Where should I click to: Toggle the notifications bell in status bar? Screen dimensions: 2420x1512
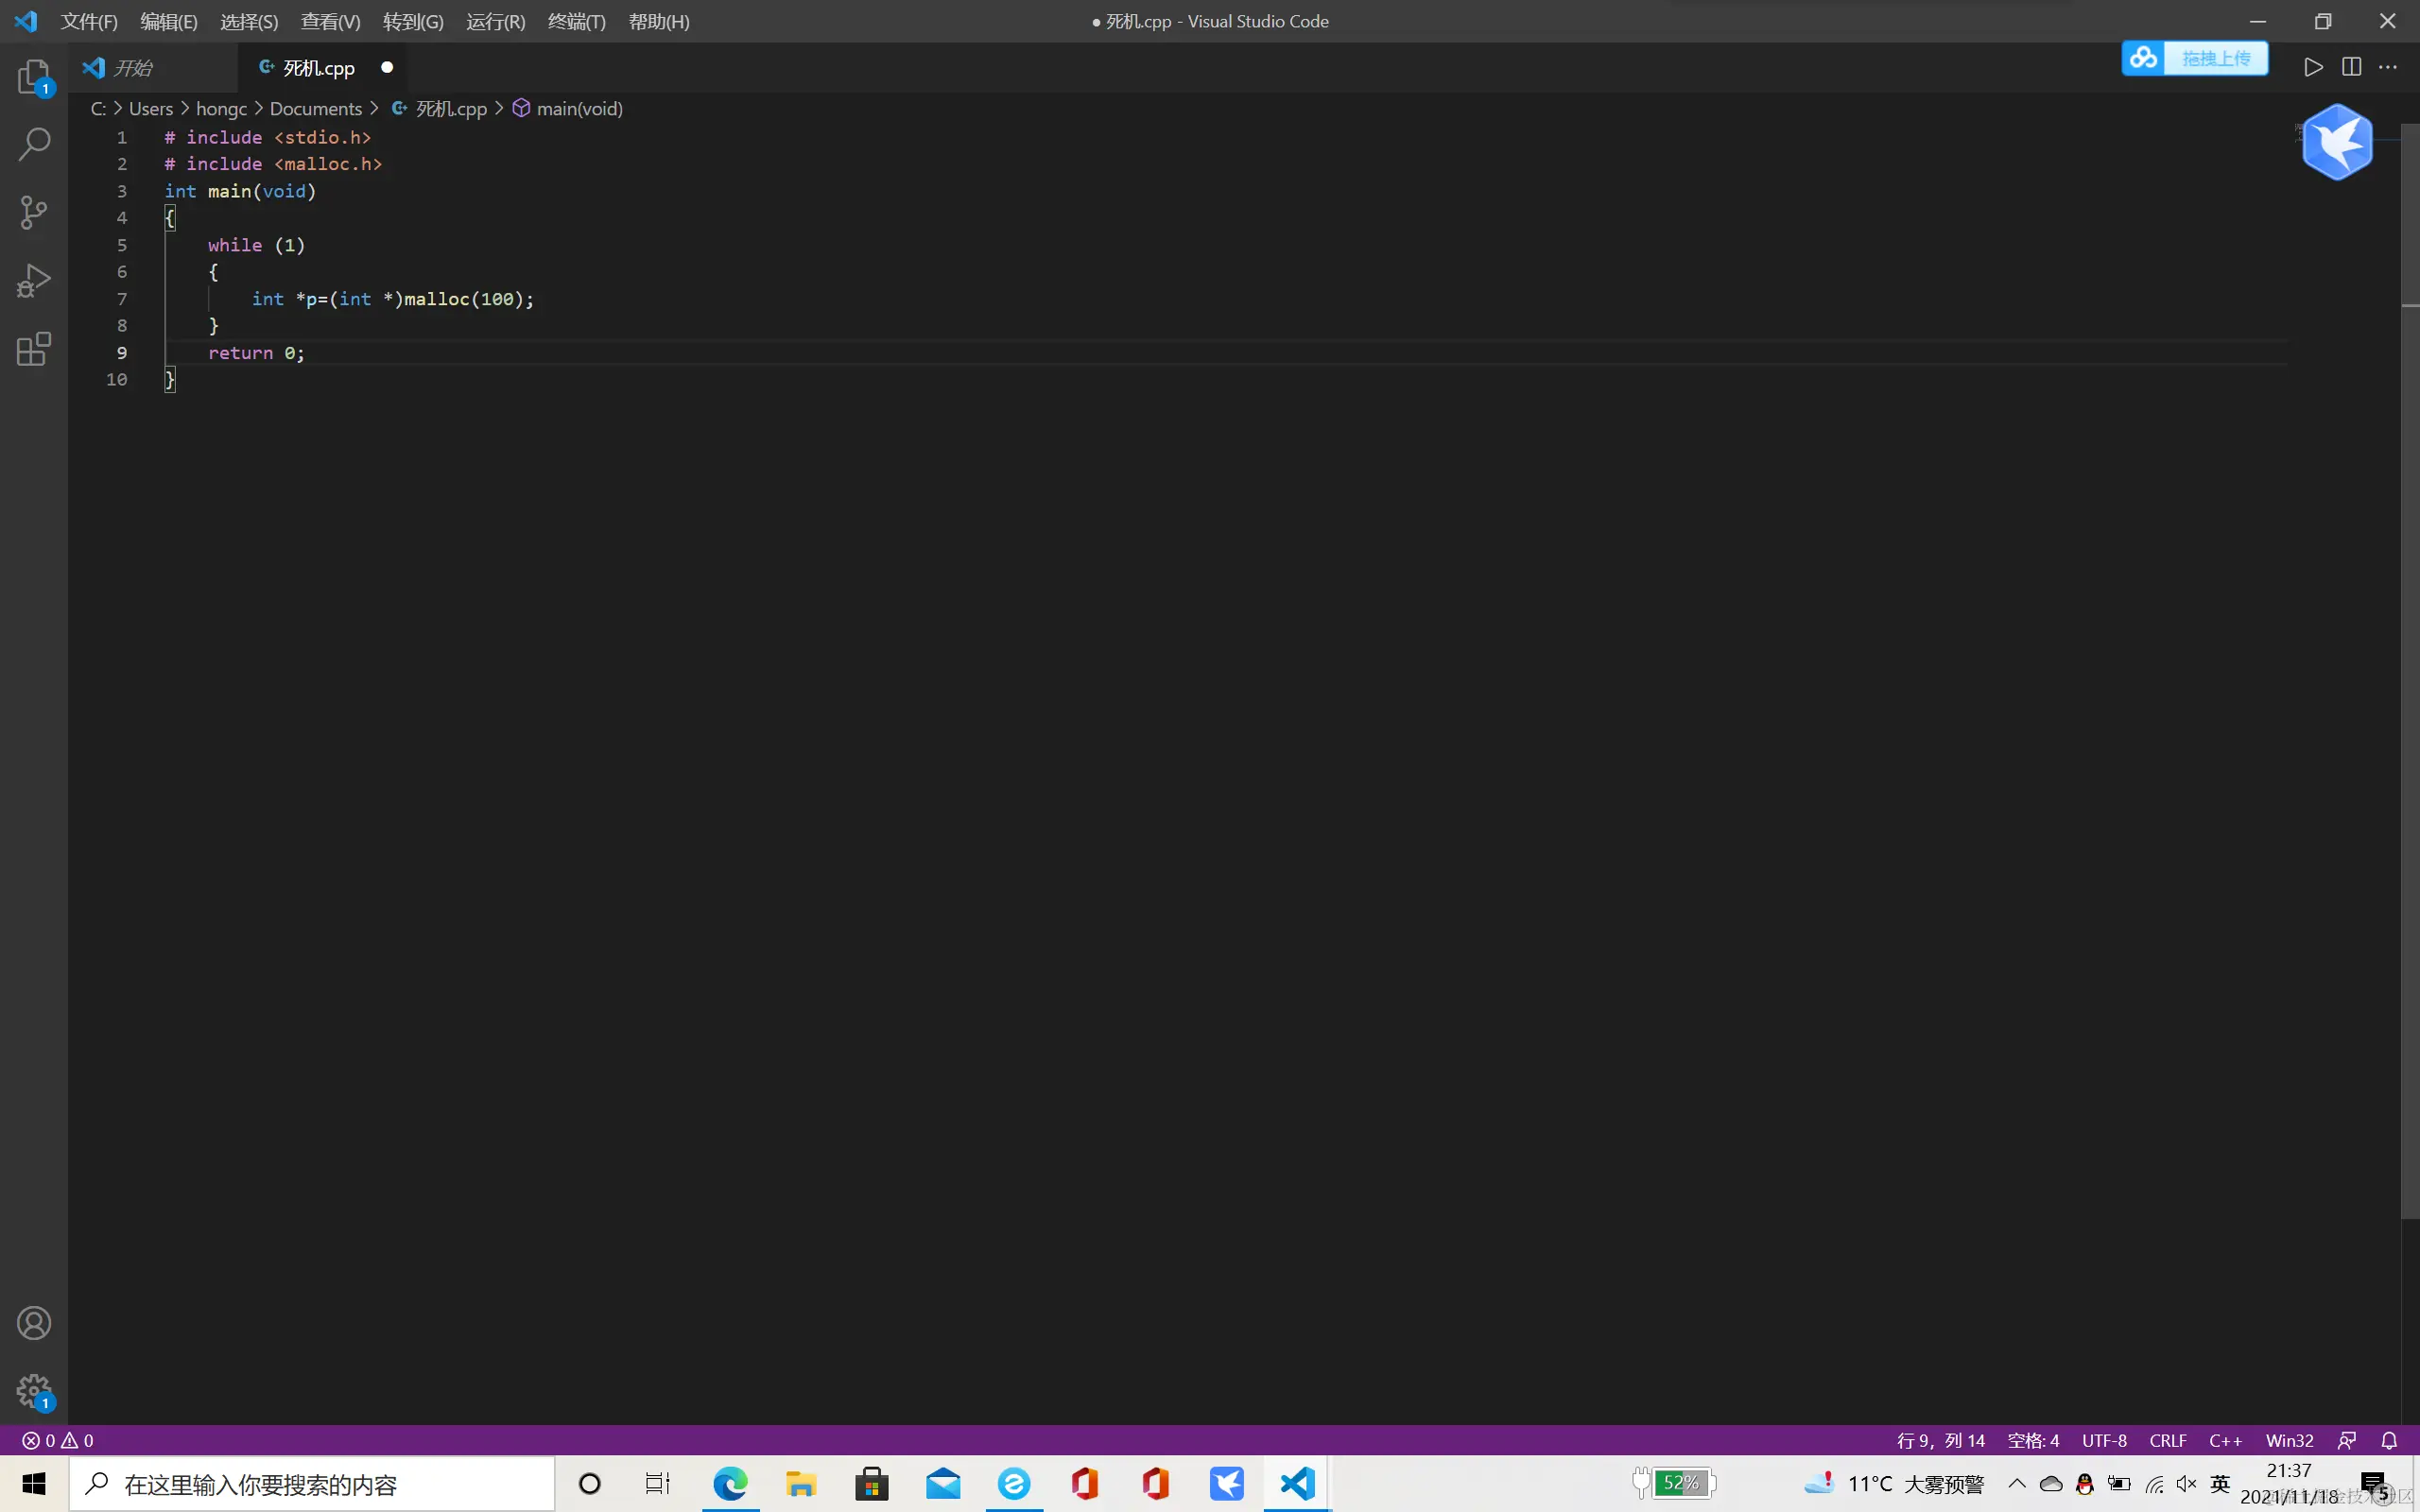click(2389, 1440)
